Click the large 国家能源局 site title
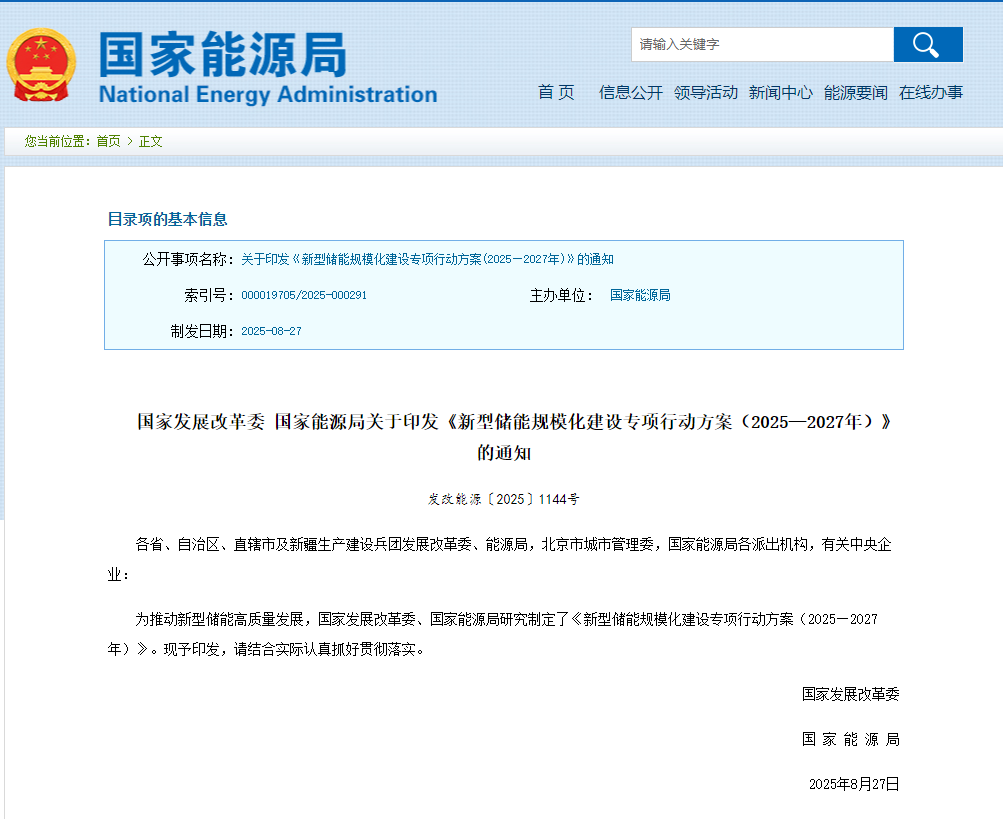 point(222,54)
